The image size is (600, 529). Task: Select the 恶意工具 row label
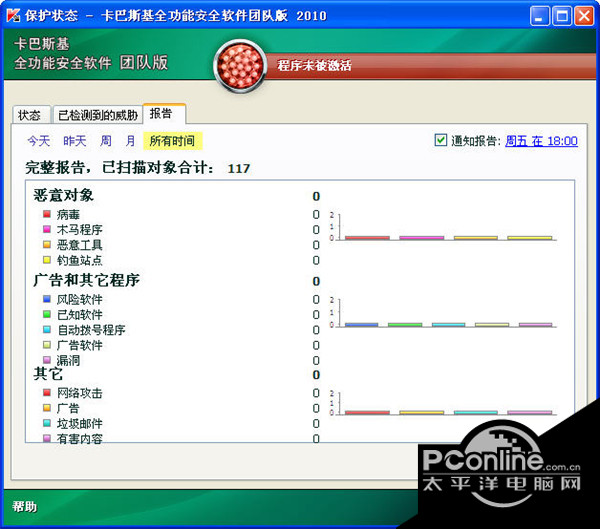point(80,245)
